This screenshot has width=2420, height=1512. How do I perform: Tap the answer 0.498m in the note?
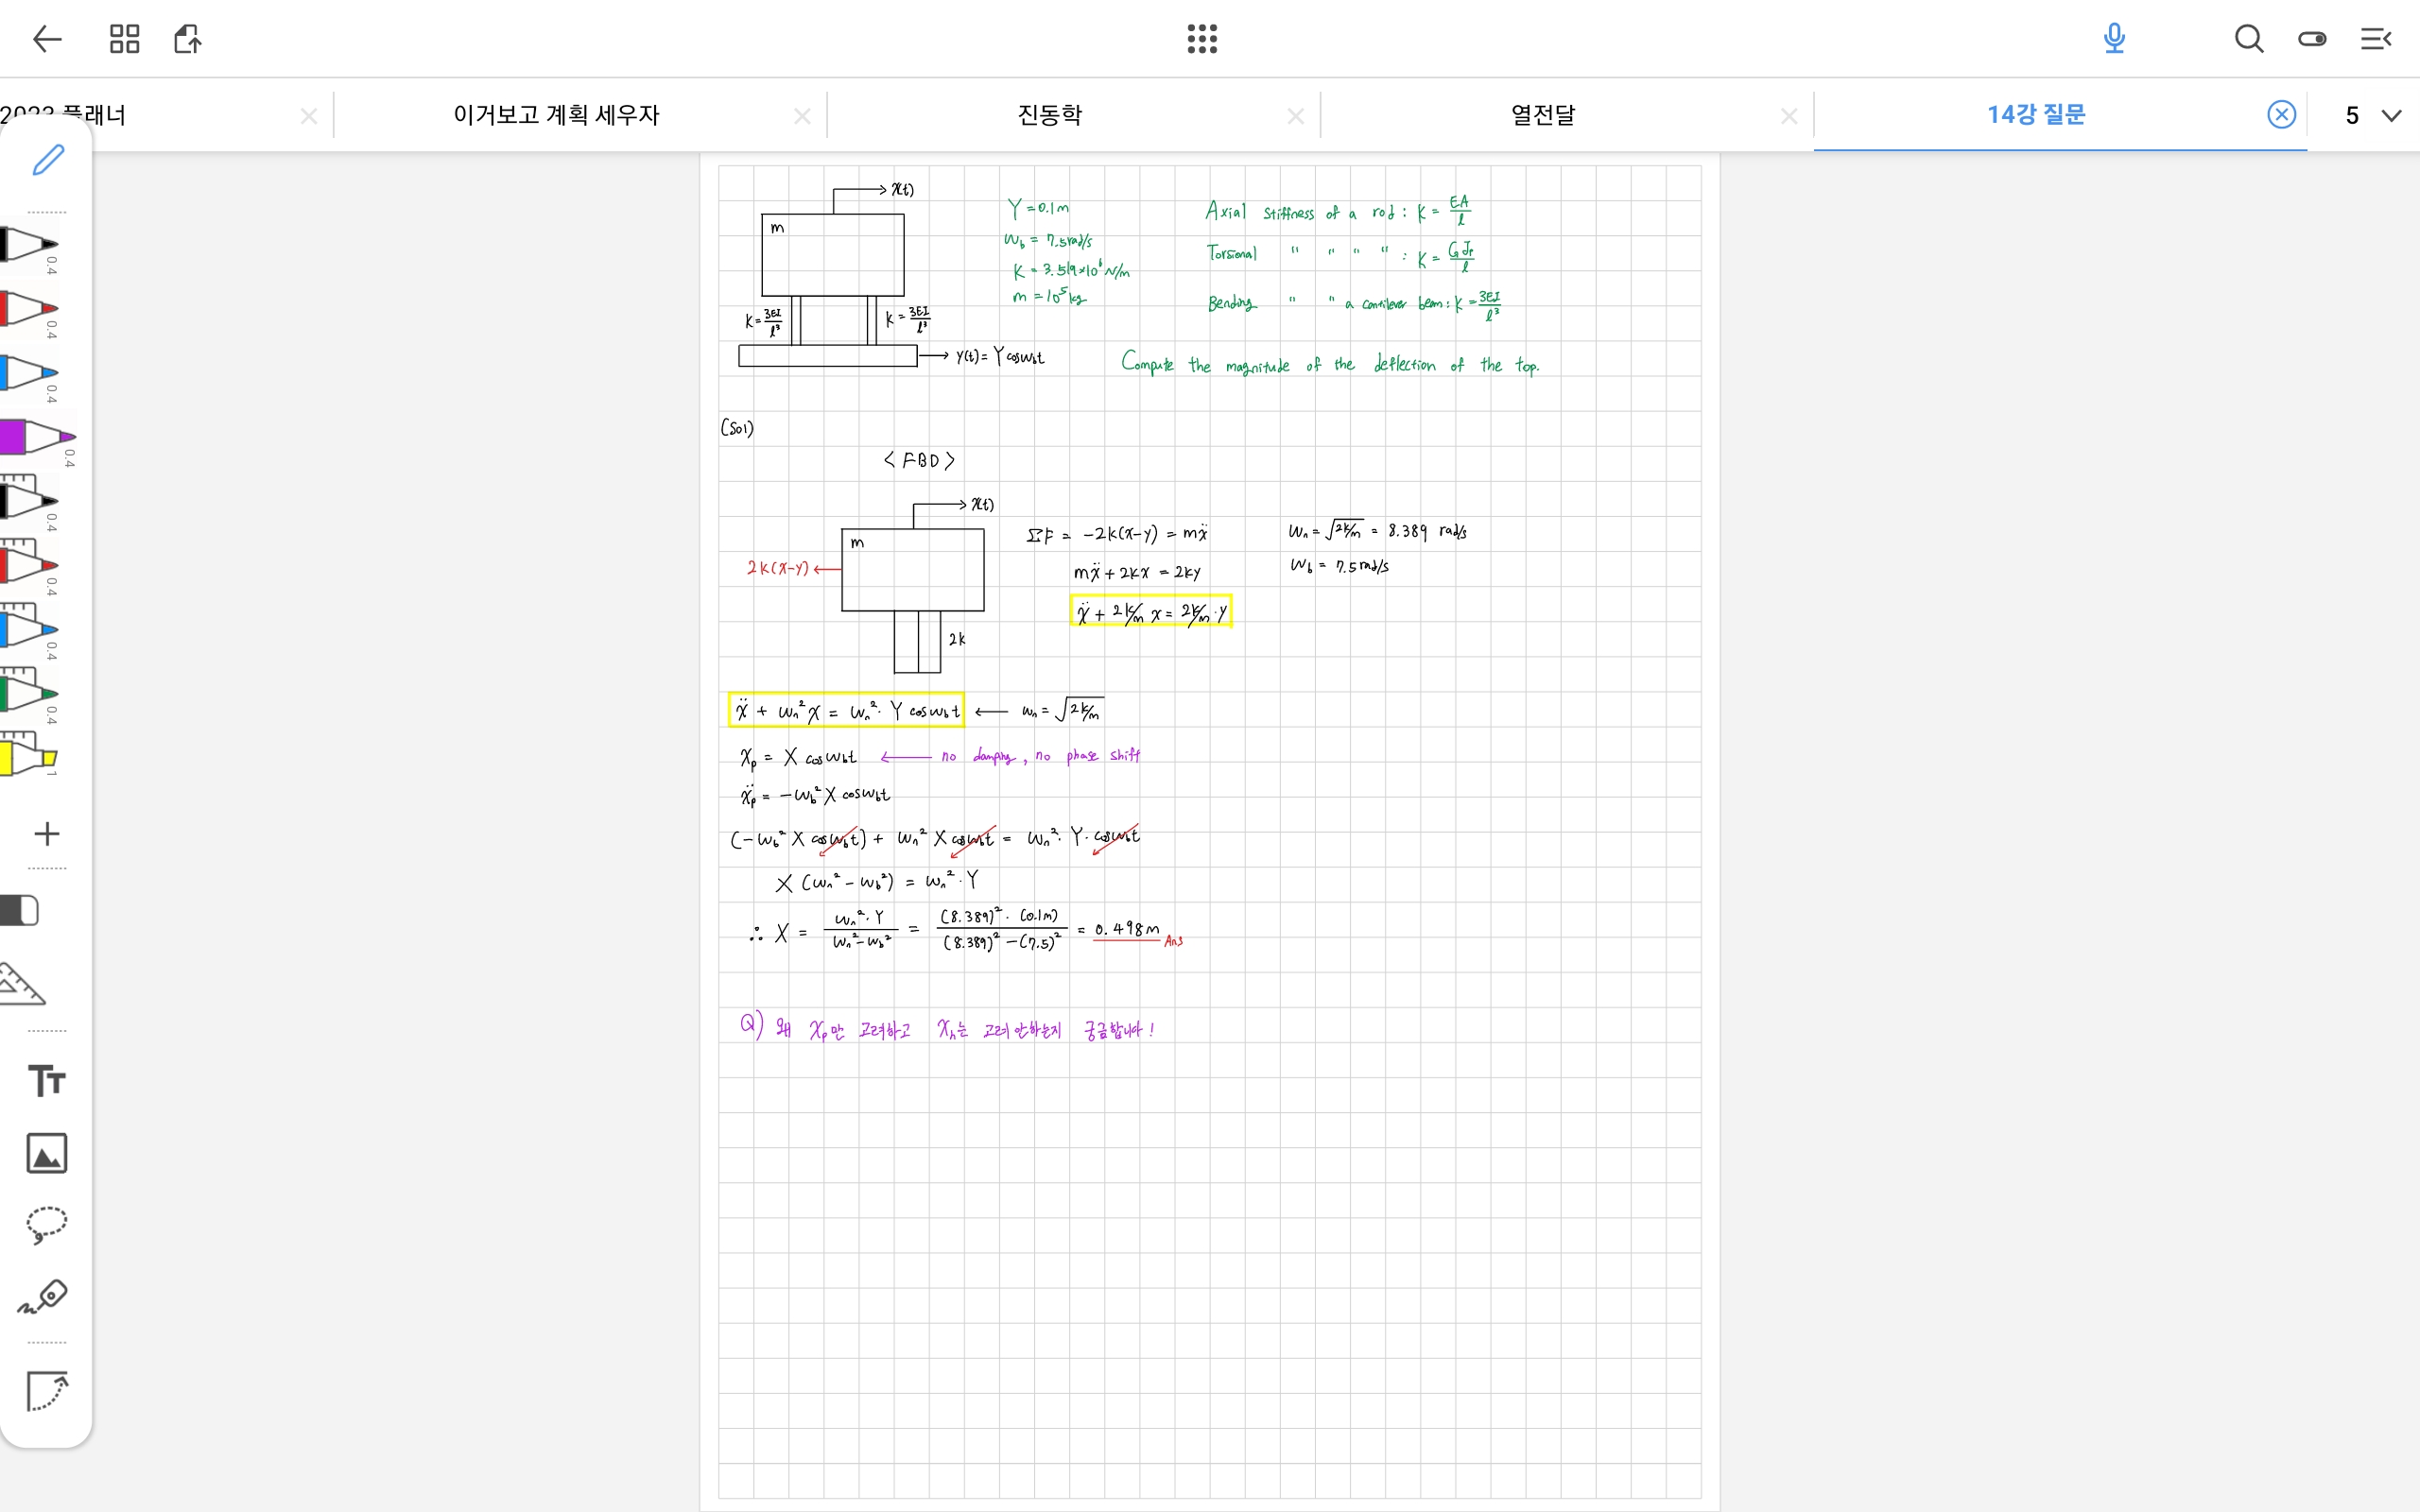click(x=1127, y=929)
